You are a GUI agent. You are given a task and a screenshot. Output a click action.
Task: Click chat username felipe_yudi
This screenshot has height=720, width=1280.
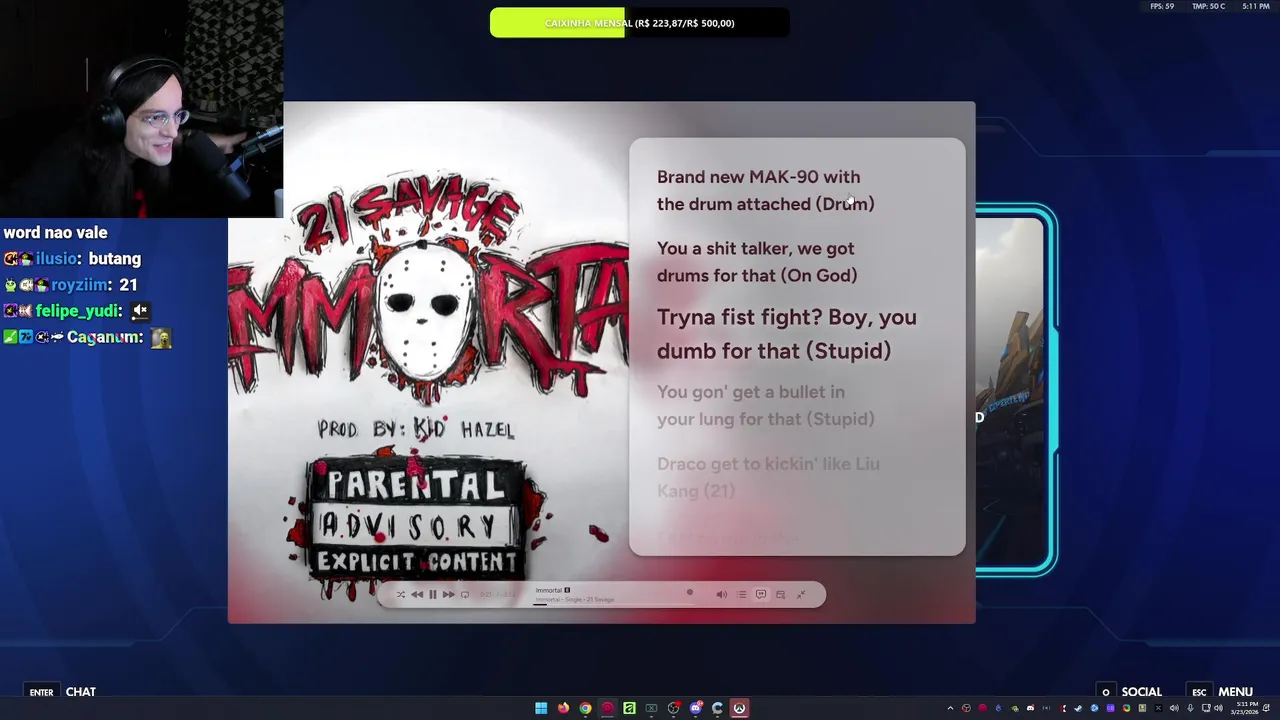coord(78,311)
